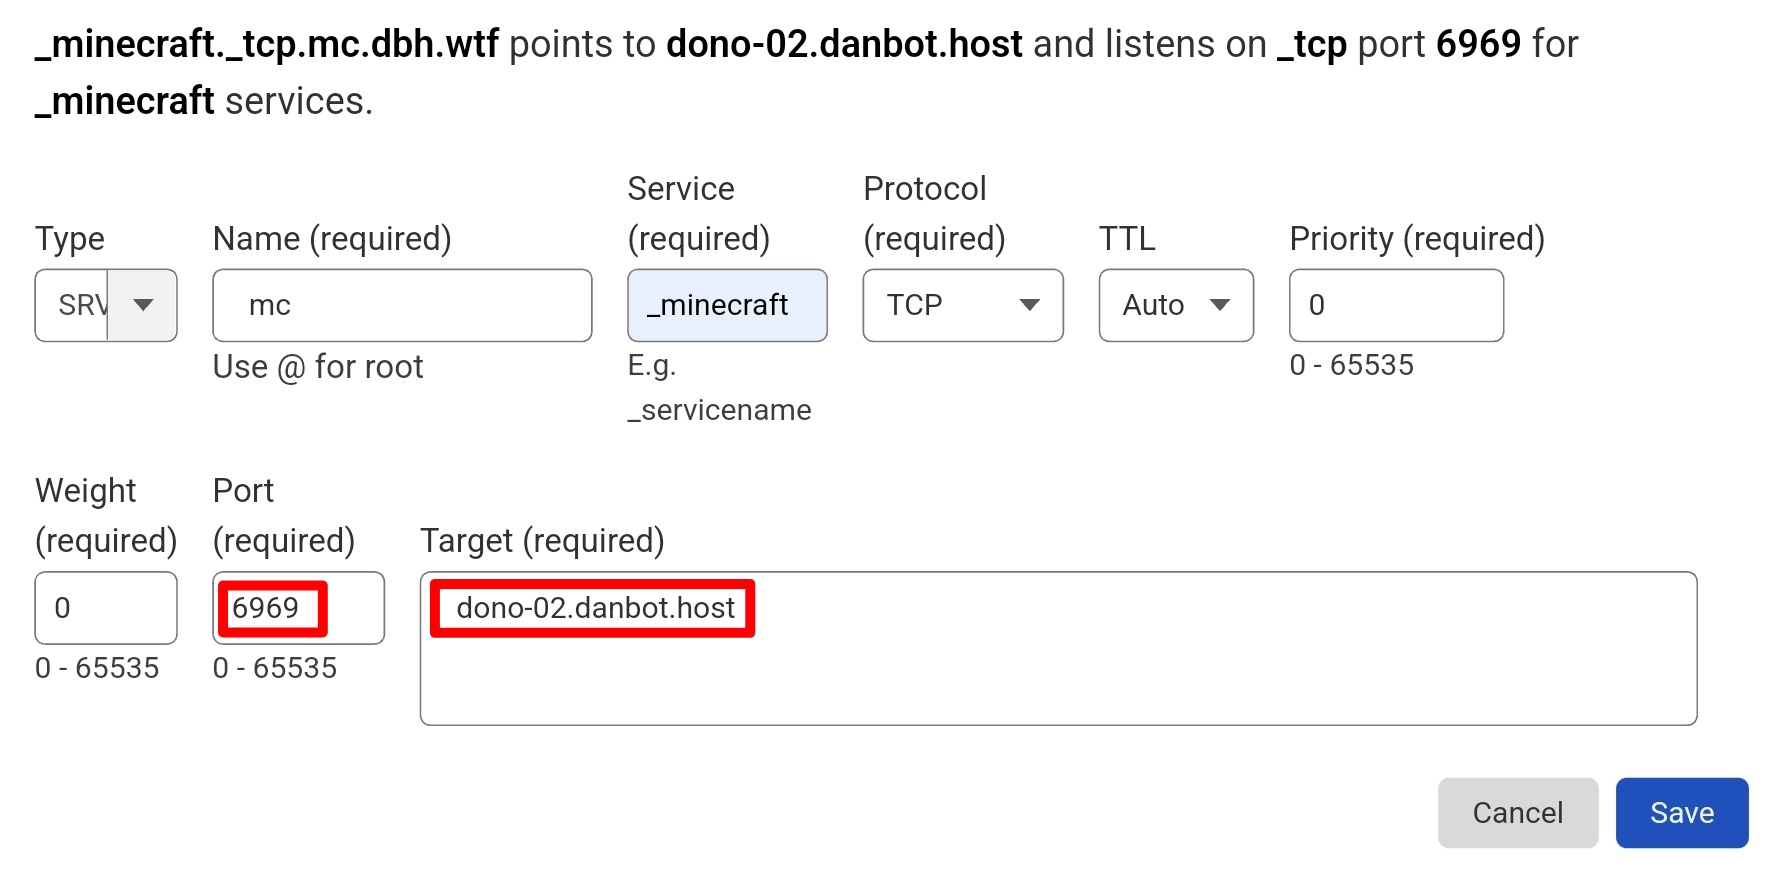
Task: Click the 0 - 65535 hint under Priority
Action: [1352, 366]
